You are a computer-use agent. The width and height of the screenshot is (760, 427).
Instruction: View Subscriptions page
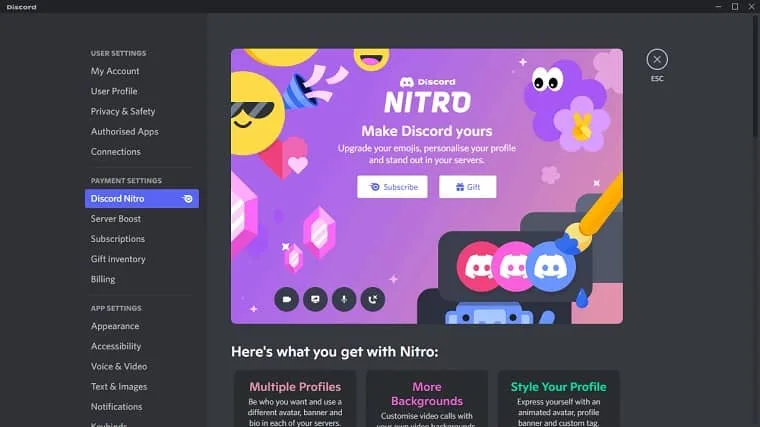pyautogui.click(x=117, y=239)
